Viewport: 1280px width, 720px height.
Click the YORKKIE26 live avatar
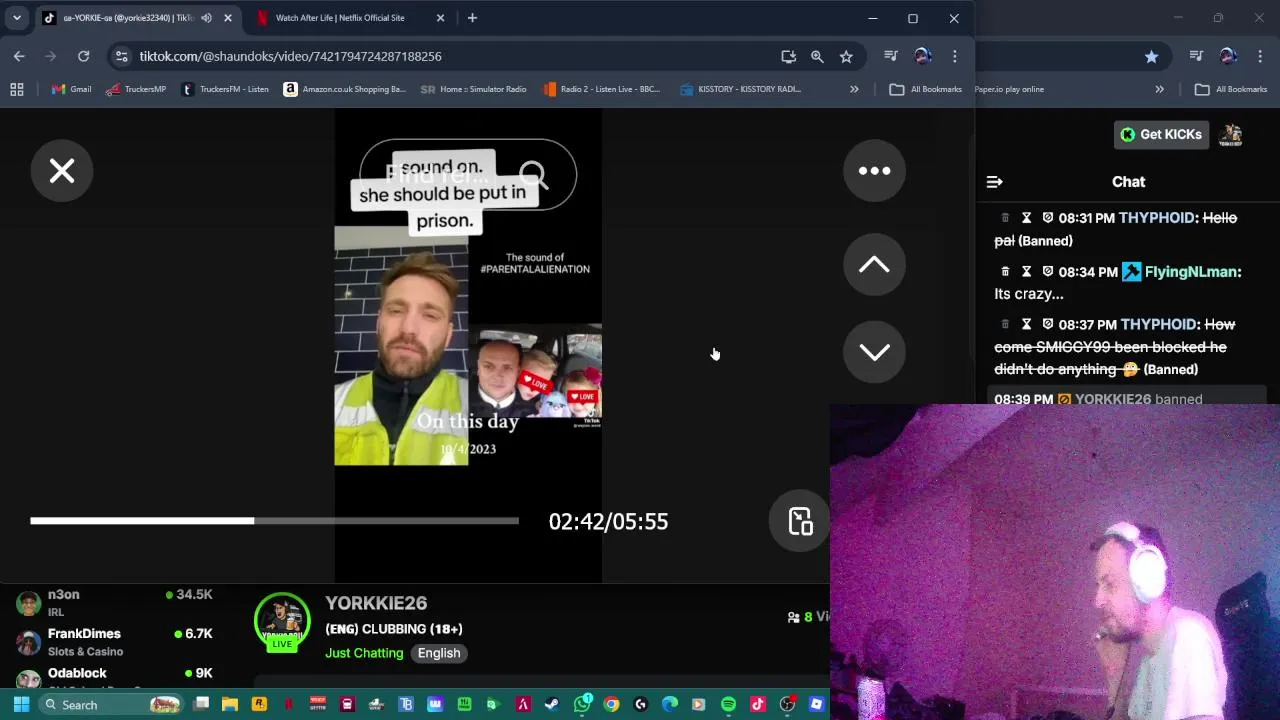pos(282,622)
